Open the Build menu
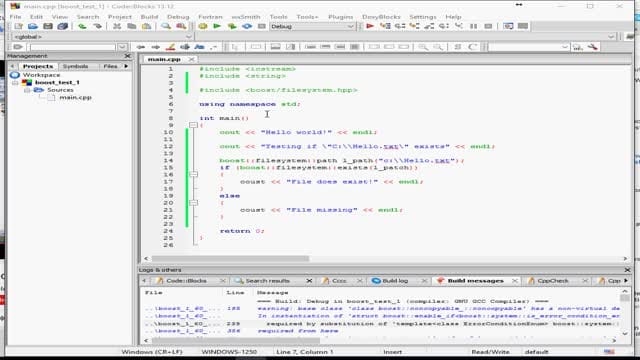This screenshot has height=360, width=640. 149,17
